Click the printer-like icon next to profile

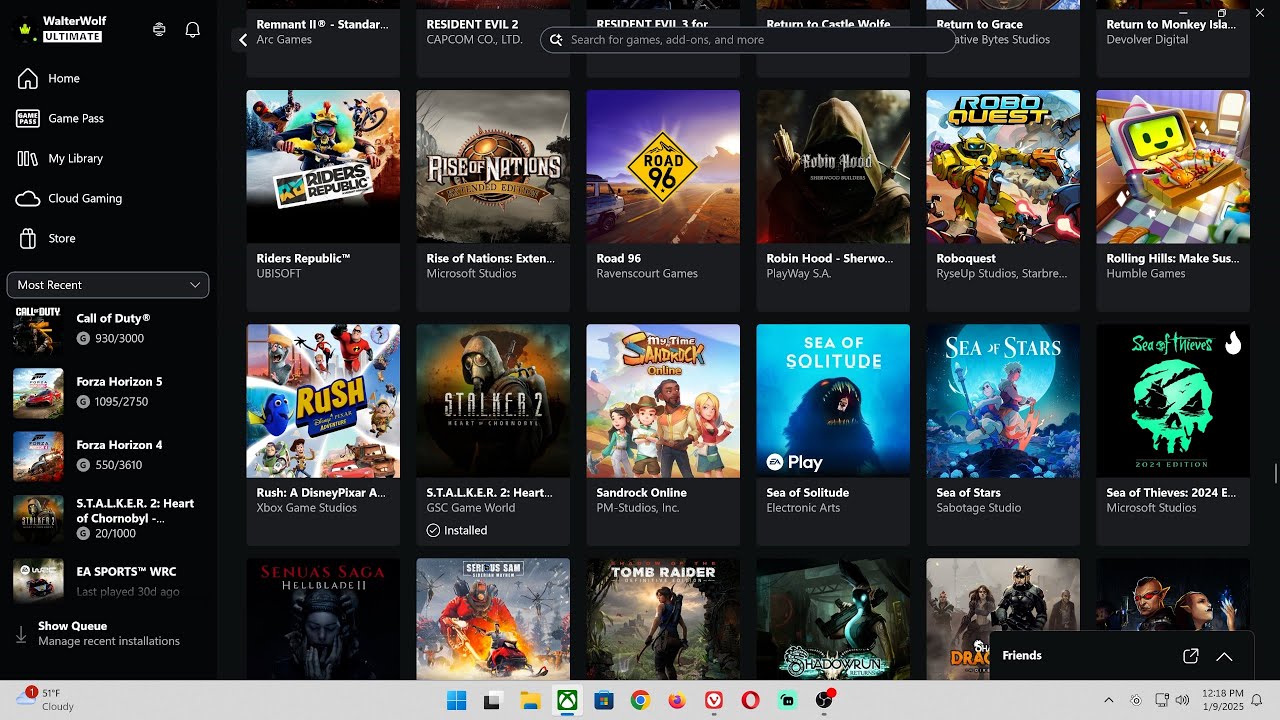159,30
